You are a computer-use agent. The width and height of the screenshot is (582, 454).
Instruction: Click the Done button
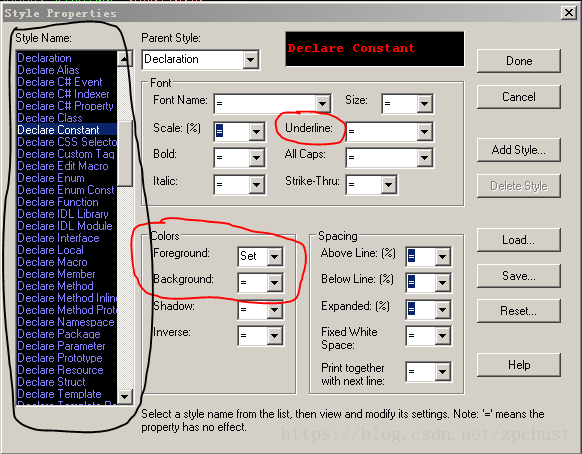(519, 61)
